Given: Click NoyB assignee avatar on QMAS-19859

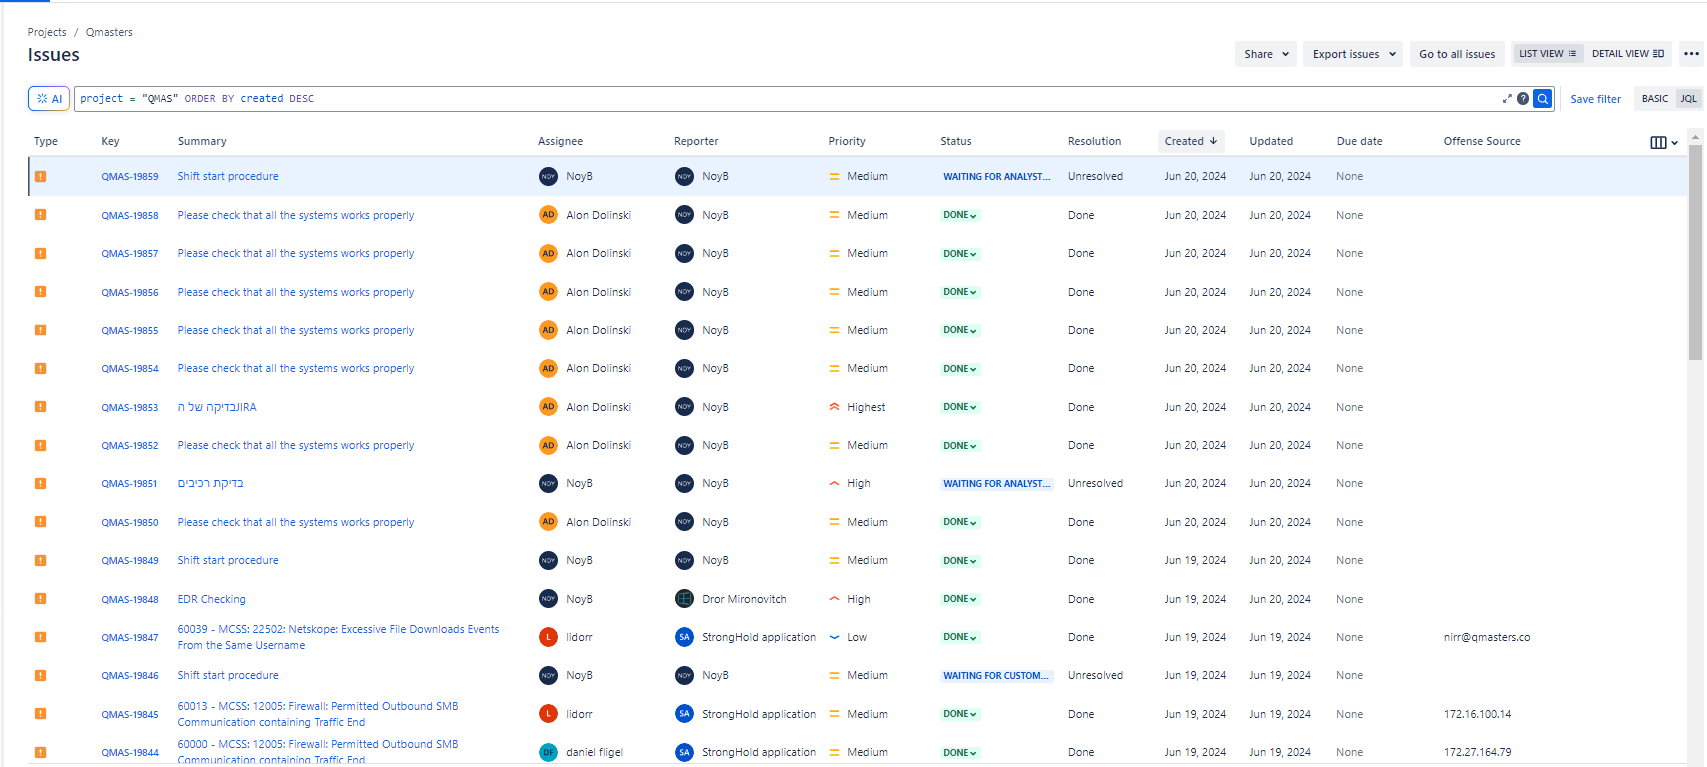Looking at the screenshot, I should pyautogui.click(x=548, y=176).
